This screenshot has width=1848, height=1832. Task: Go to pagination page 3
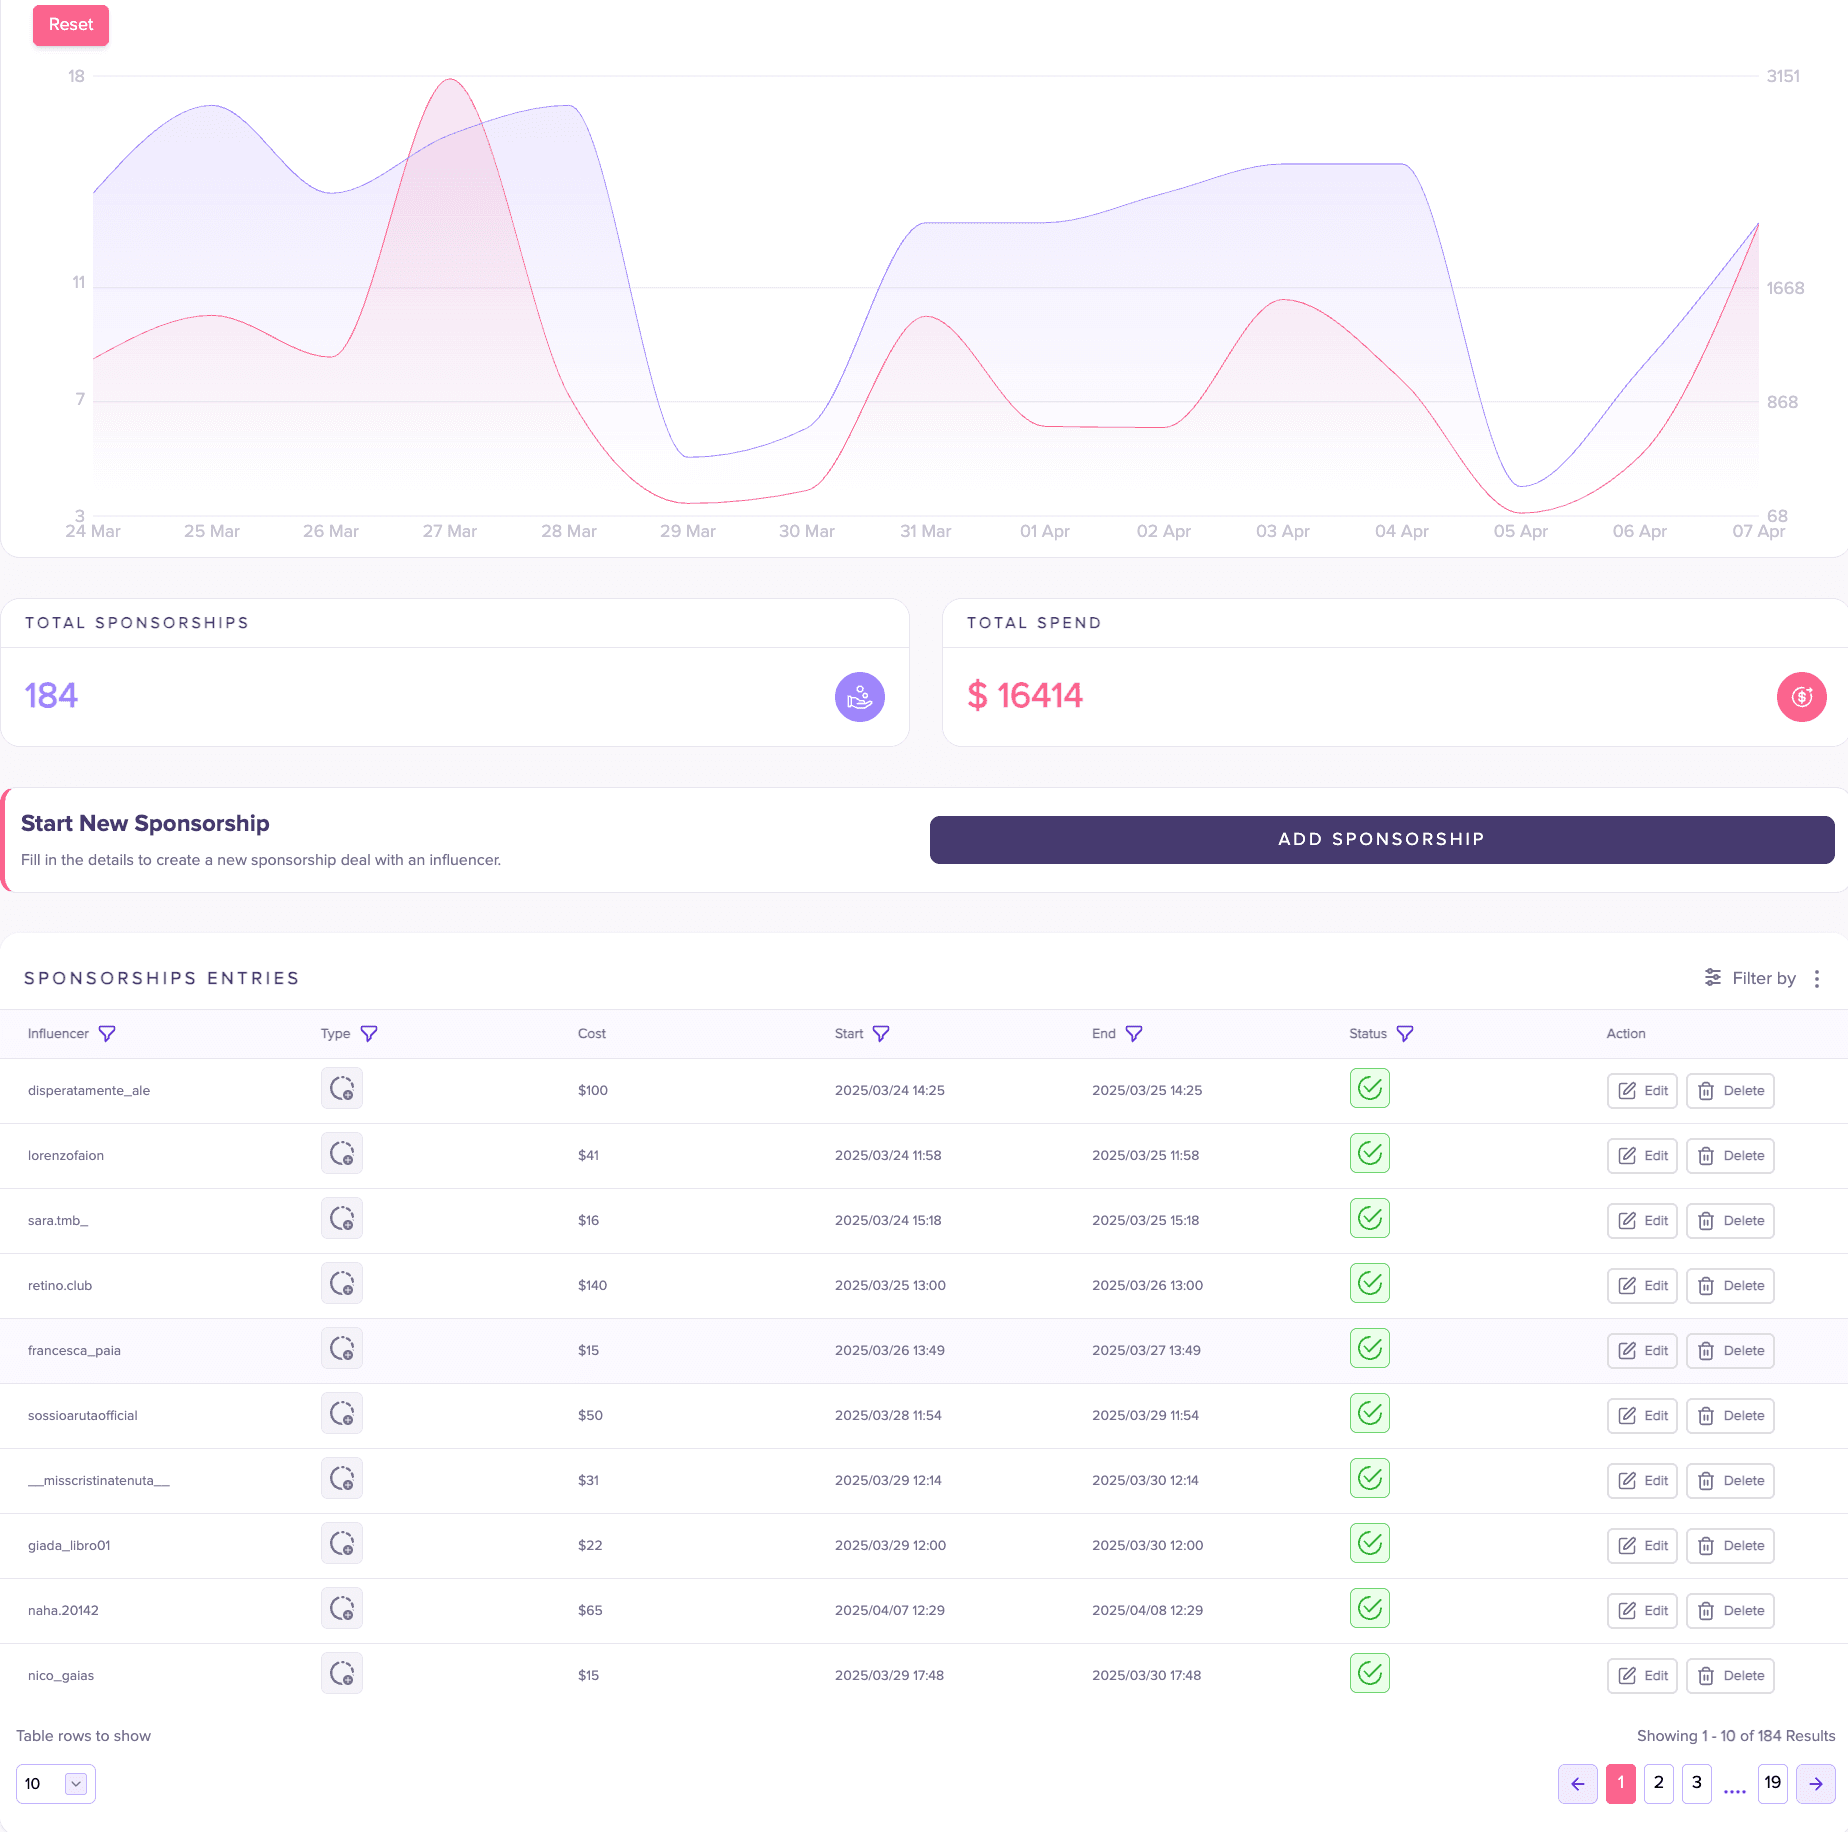tap(1697, 1784)
